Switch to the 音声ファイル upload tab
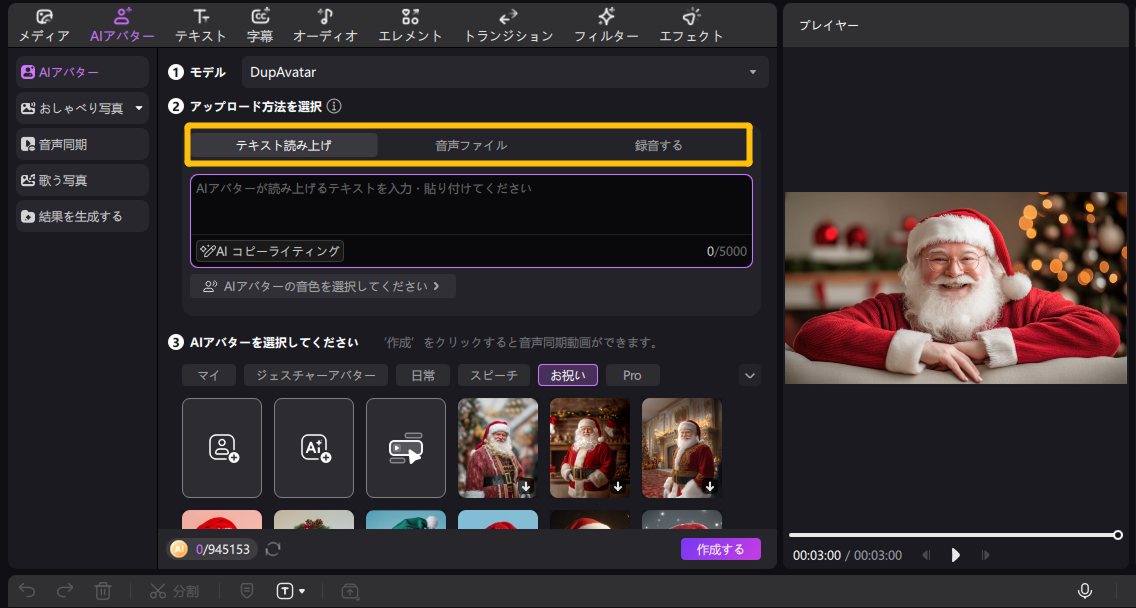 [x=471, y=144]
